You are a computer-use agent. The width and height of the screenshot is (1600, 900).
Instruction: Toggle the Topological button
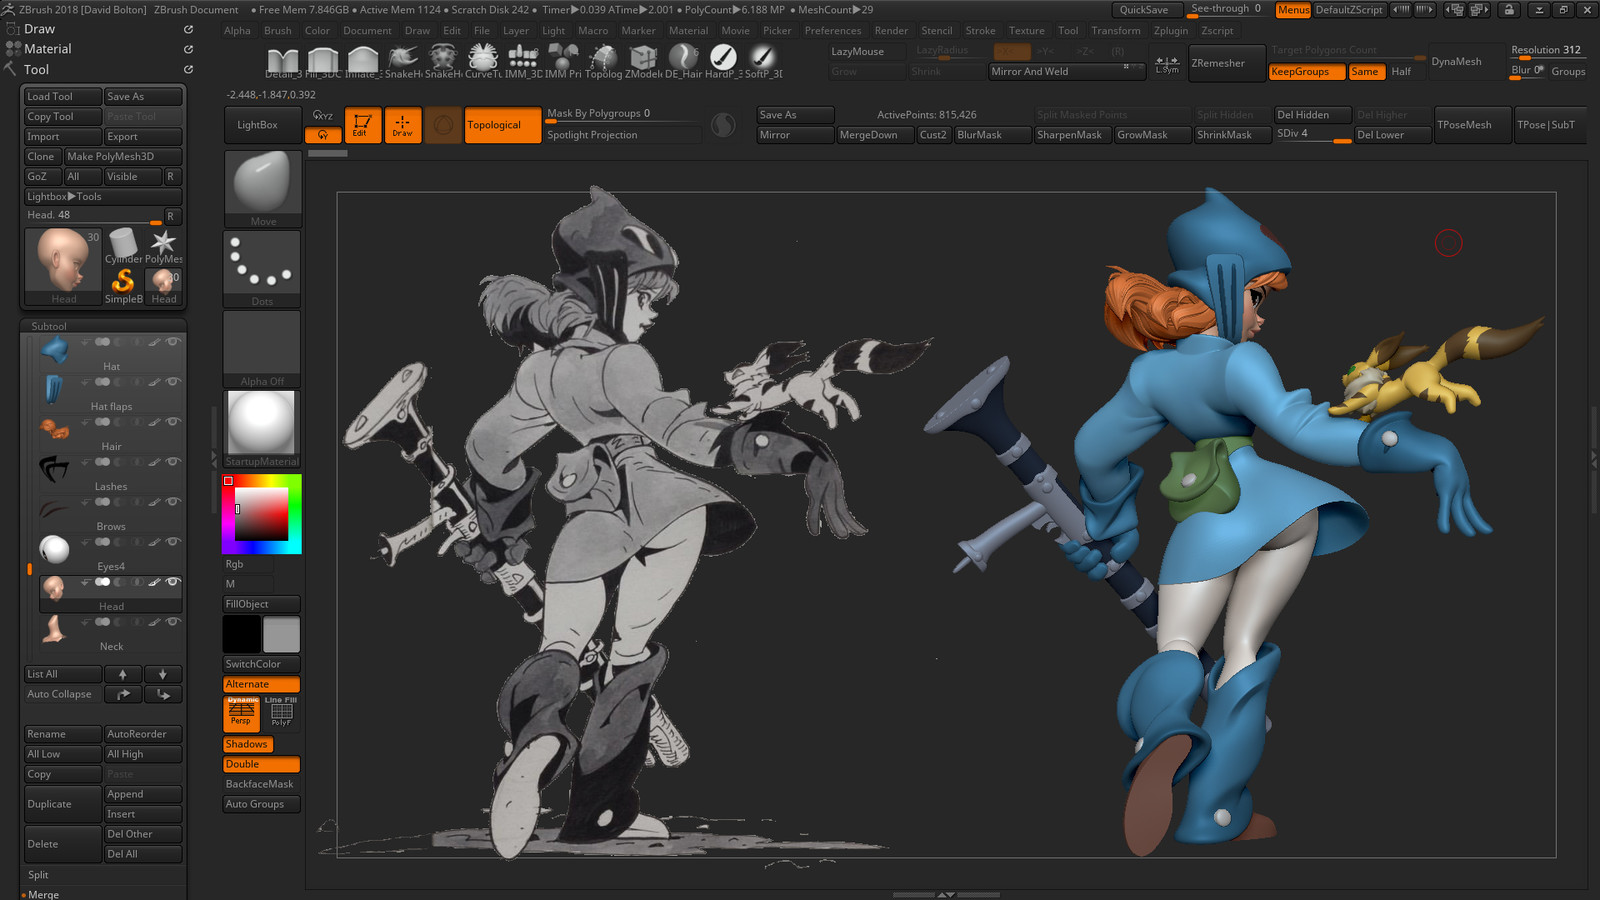pyautogui.click(x=503, y=125)
